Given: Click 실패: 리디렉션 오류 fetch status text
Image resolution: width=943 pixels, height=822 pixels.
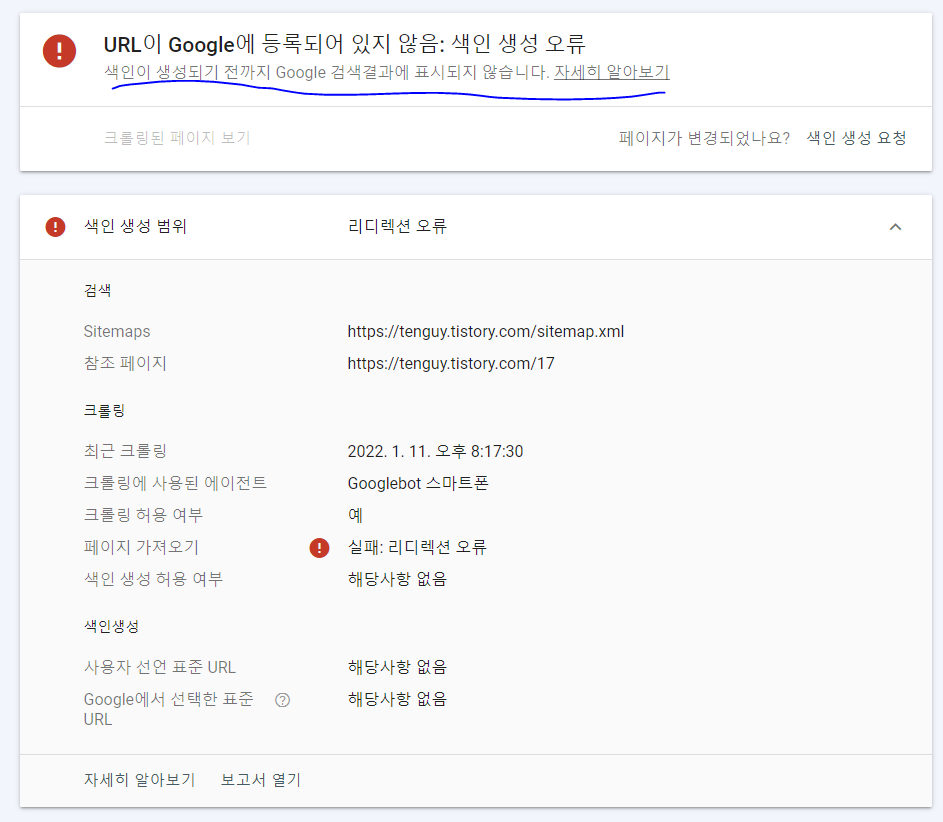Looking at the screenshot, I should (x=417, y=547).
